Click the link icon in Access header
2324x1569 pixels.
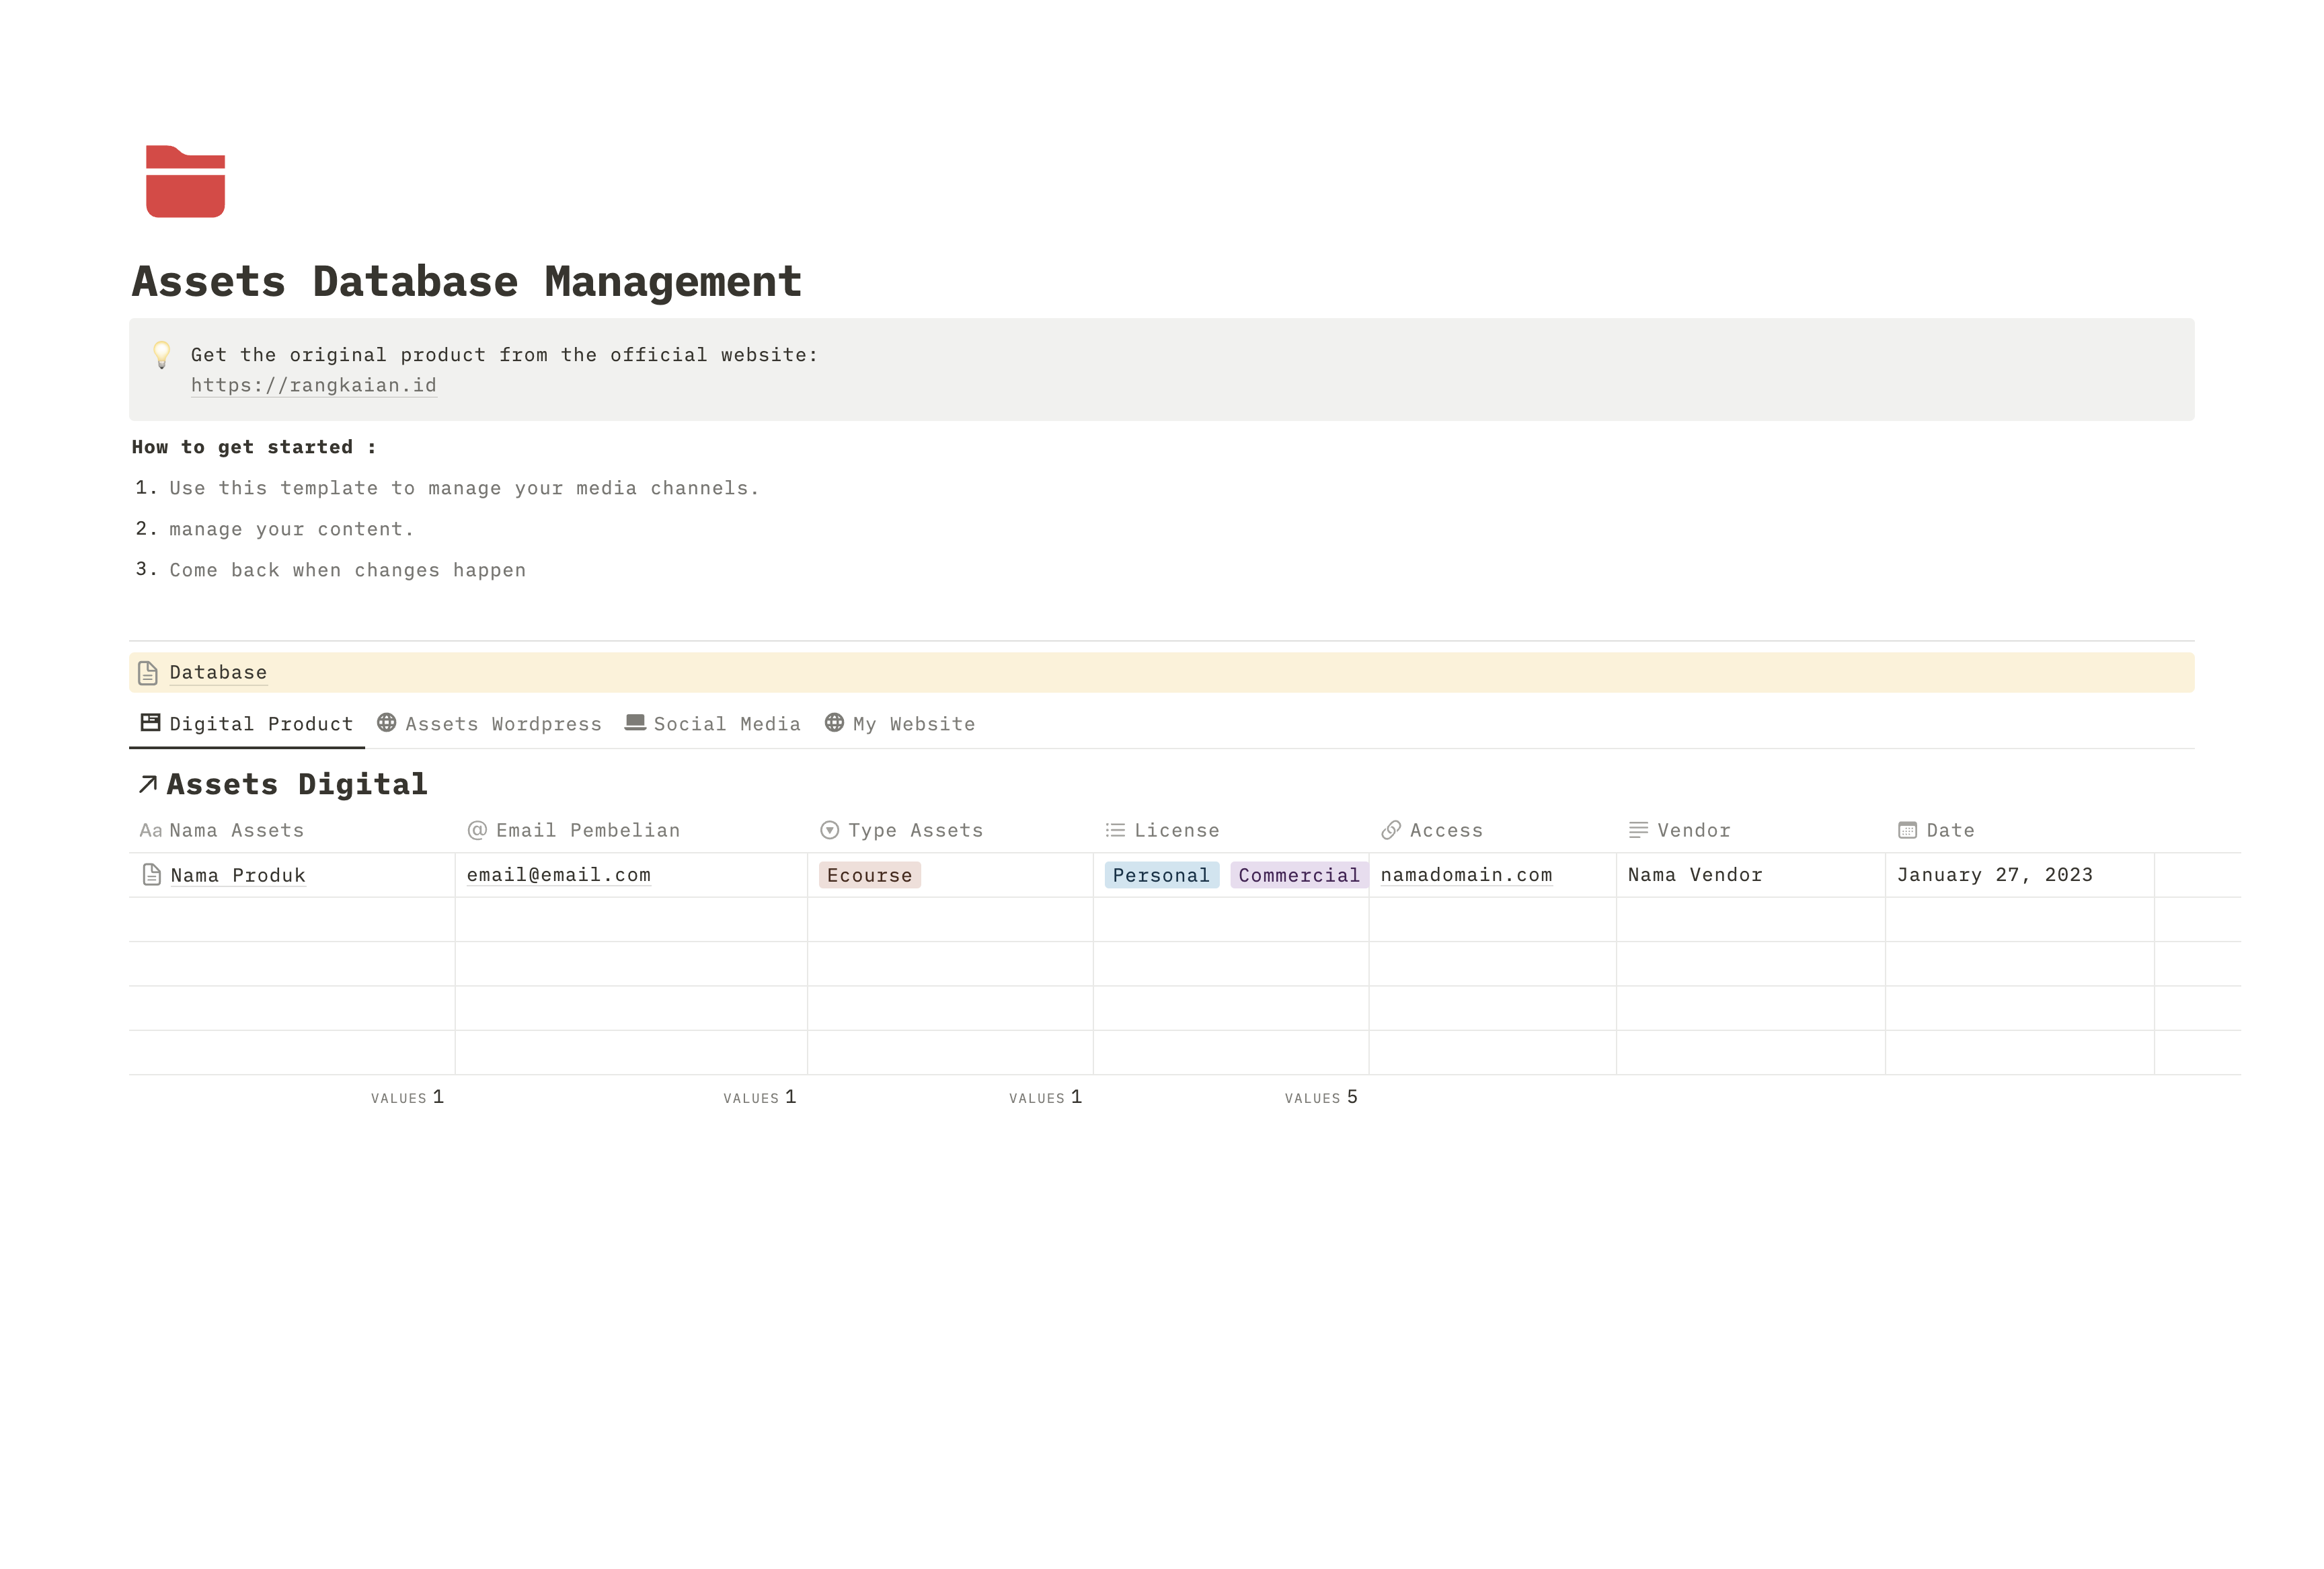[x=1390, y=831]
